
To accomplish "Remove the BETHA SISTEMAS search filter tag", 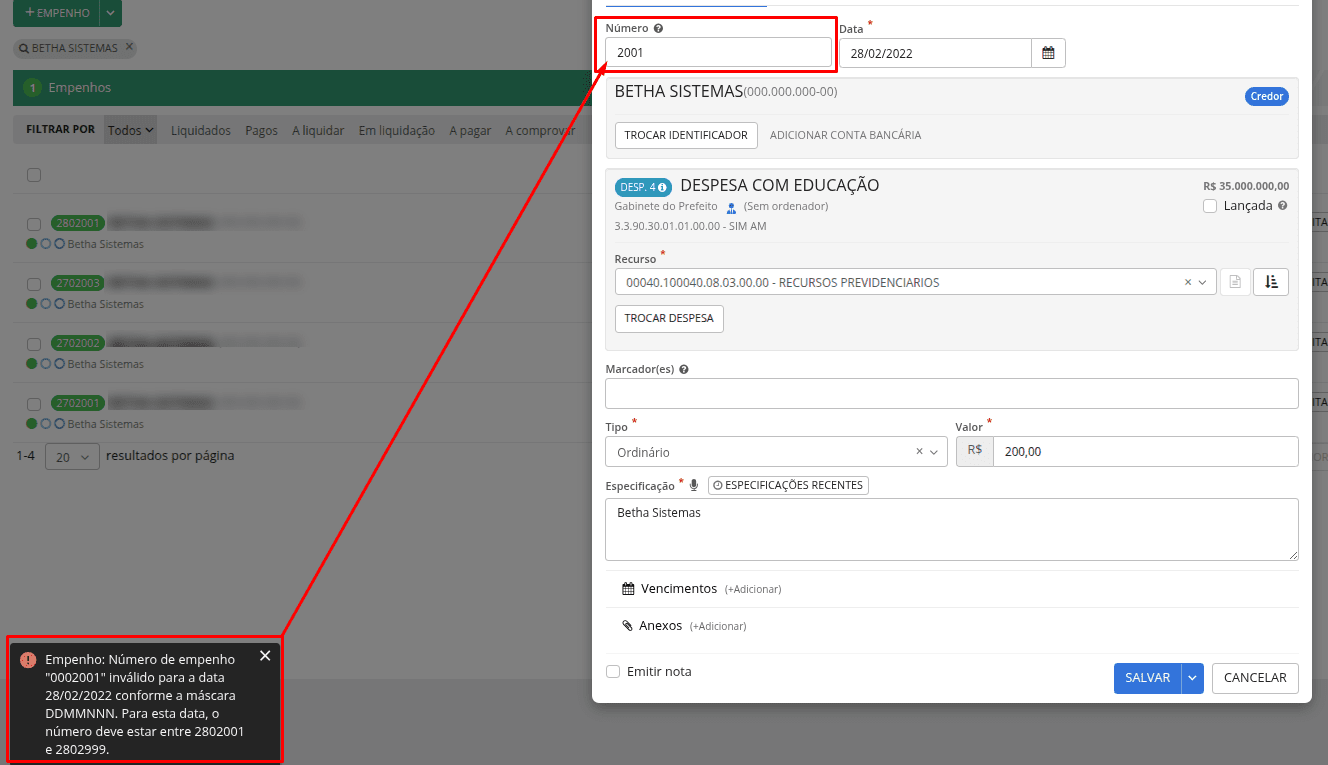I will [129, 47].
